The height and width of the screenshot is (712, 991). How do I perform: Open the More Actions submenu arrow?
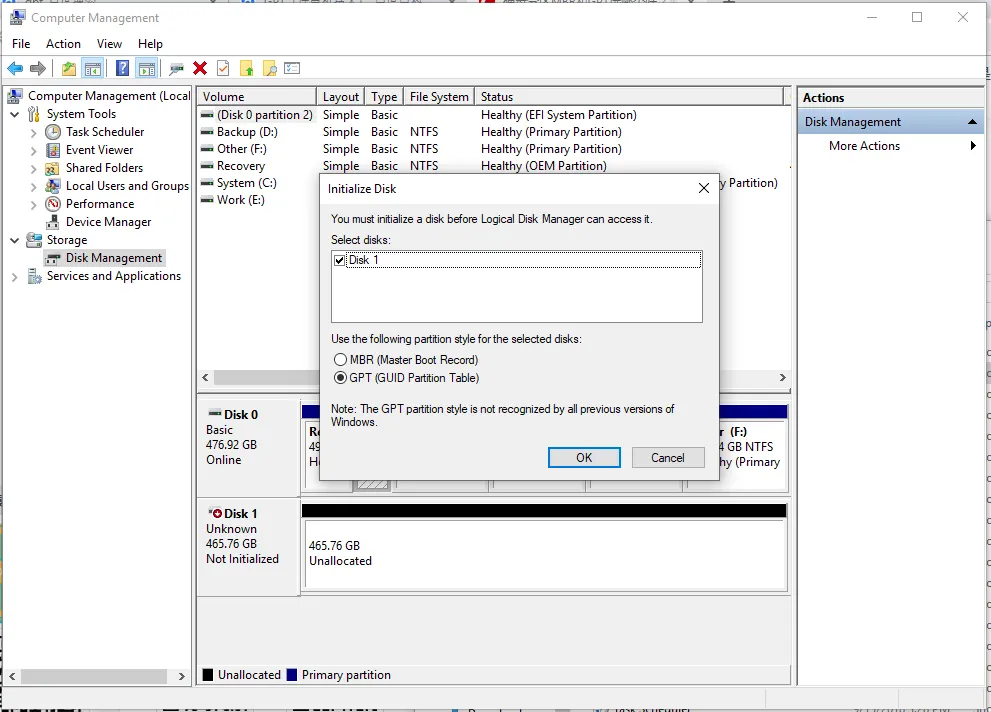(x=973, y=146)
